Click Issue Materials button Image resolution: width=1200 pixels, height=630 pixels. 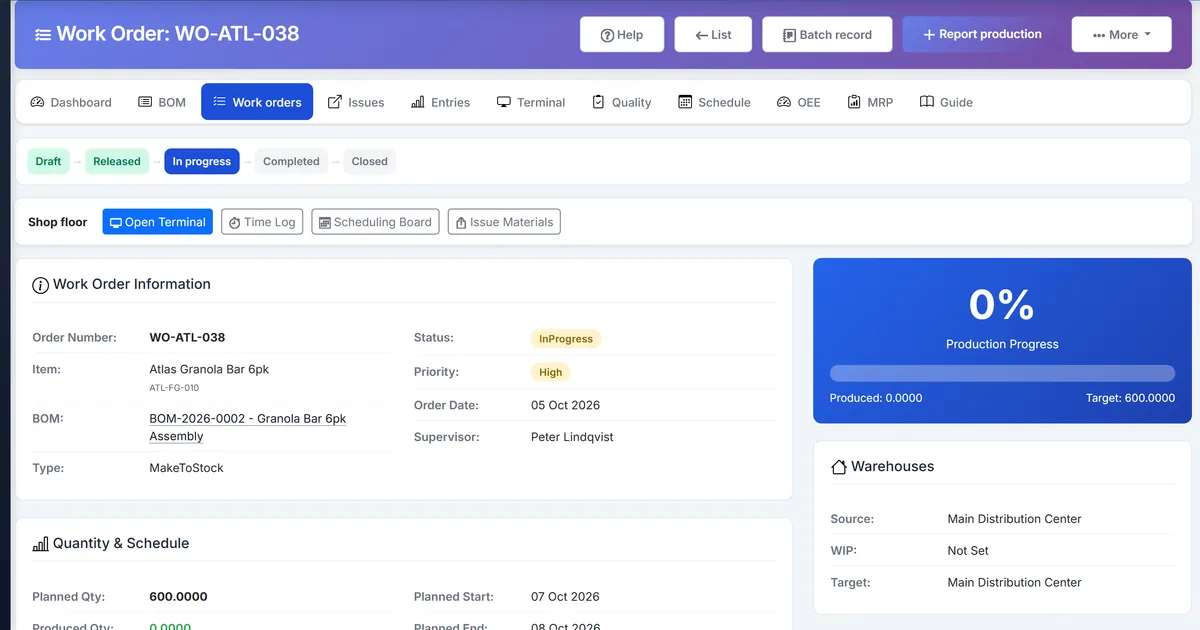(x=504, y=222)
